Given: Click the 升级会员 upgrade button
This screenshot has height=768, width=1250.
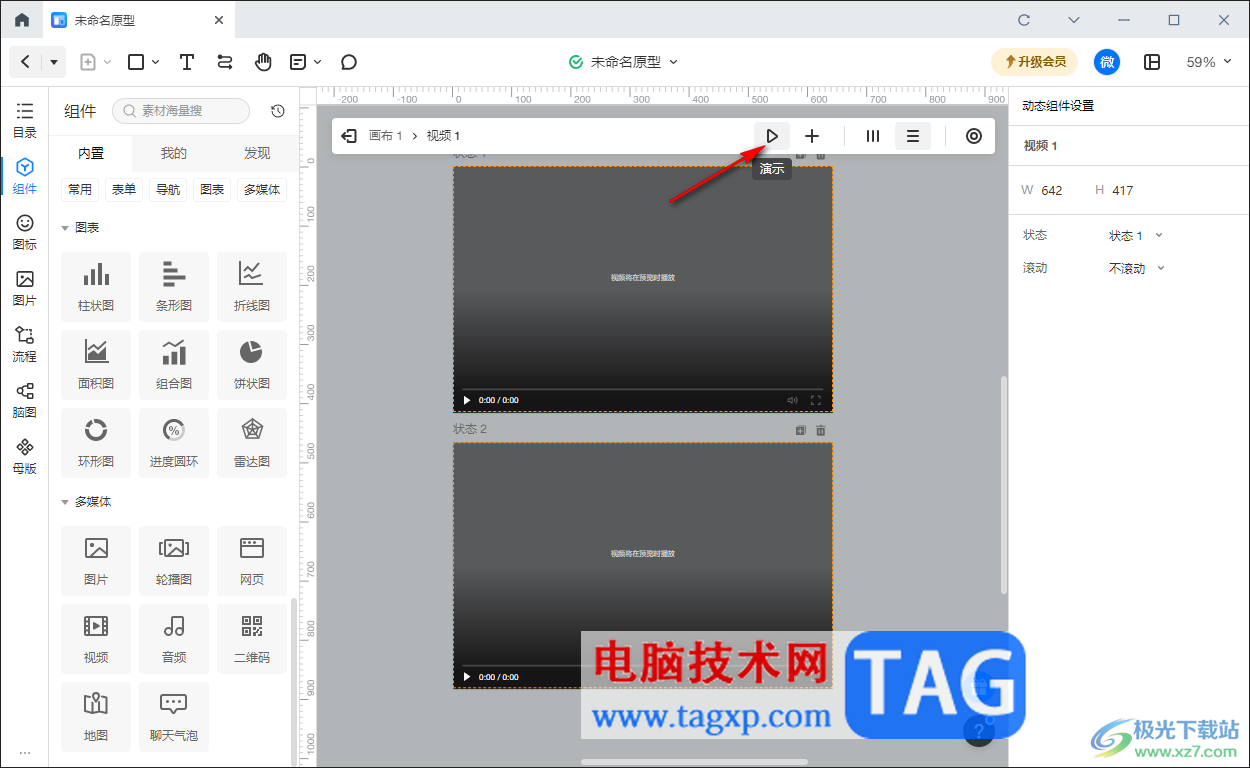Looking at the screenshot, I should click(x=1035, y=62).
